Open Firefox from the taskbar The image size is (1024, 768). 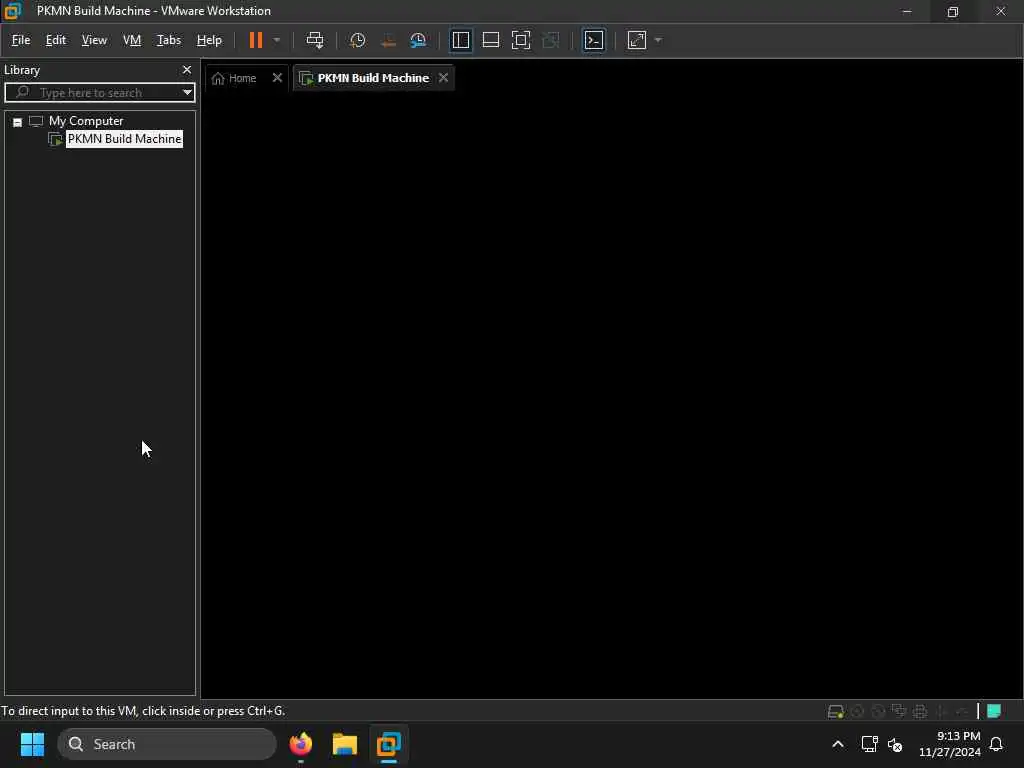[300, 744]
